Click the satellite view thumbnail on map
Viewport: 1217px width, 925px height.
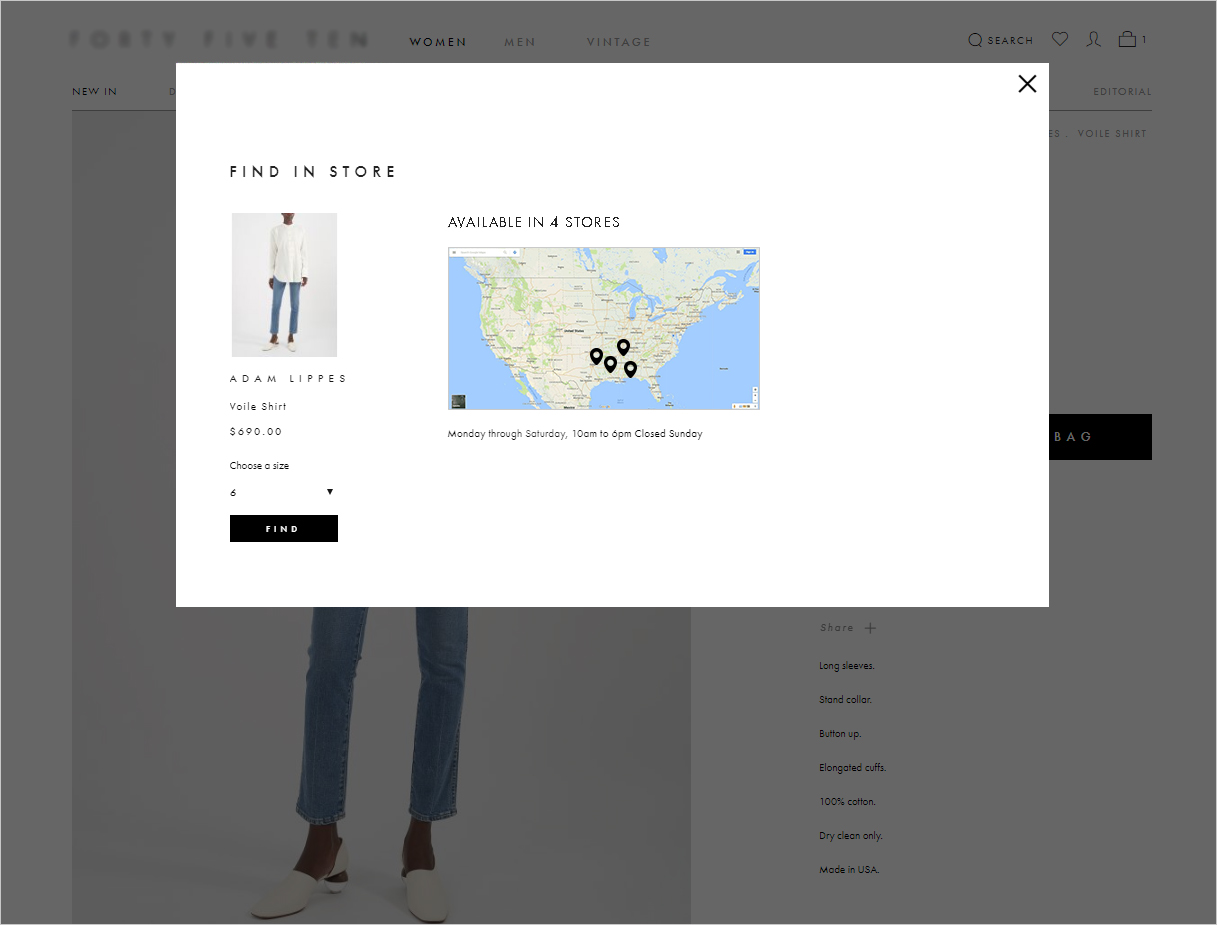(x=458, y=401)
